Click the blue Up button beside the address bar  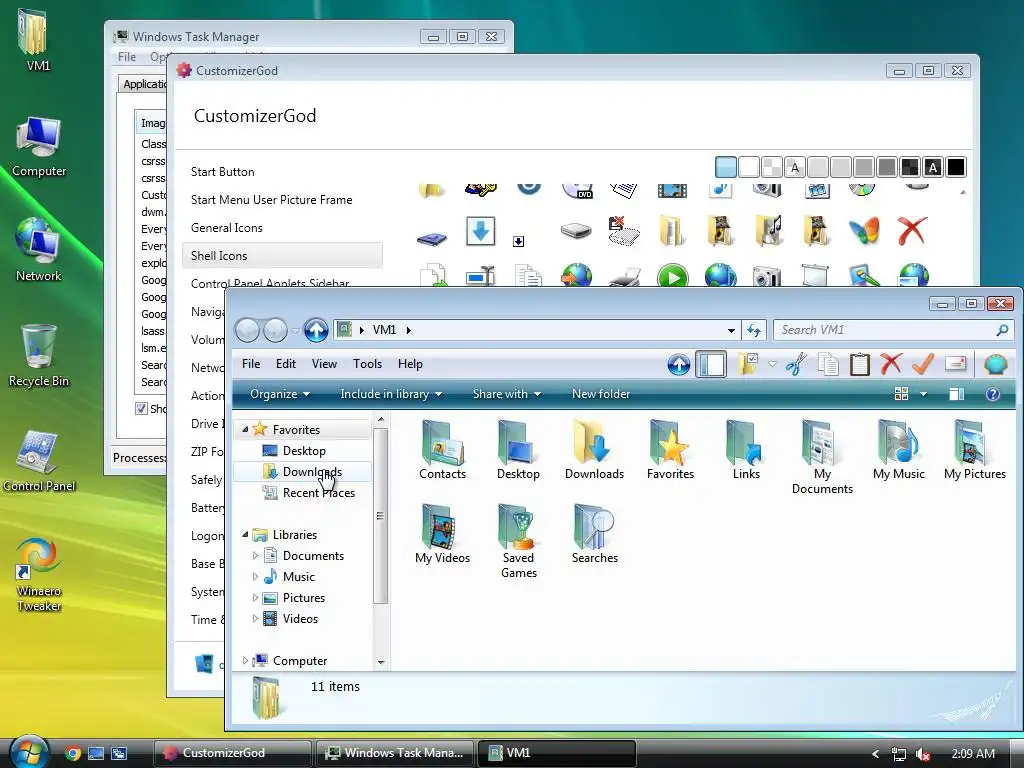click(x=316, y=330)
